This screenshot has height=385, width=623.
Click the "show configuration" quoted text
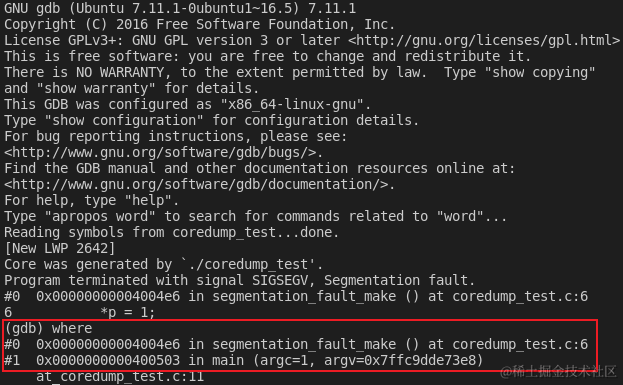124,120
